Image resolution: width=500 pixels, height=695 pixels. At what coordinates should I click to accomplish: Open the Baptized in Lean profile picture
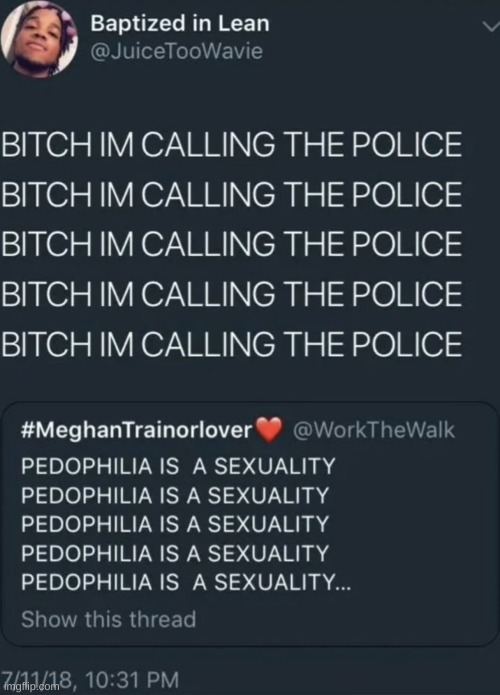(39, 39)
